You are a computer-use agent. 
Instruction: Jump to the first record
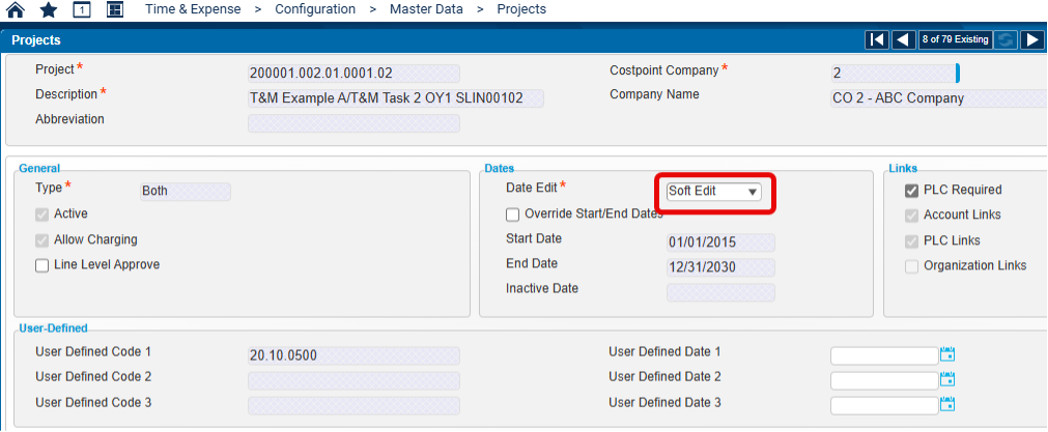pos(876,40)
